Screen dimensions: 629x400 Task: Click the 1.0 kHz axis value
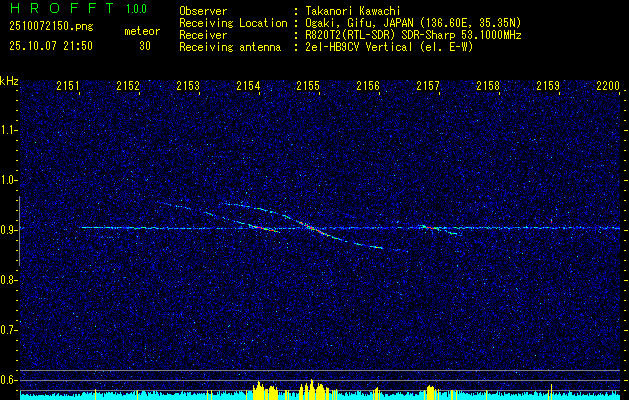pos(8,180)
